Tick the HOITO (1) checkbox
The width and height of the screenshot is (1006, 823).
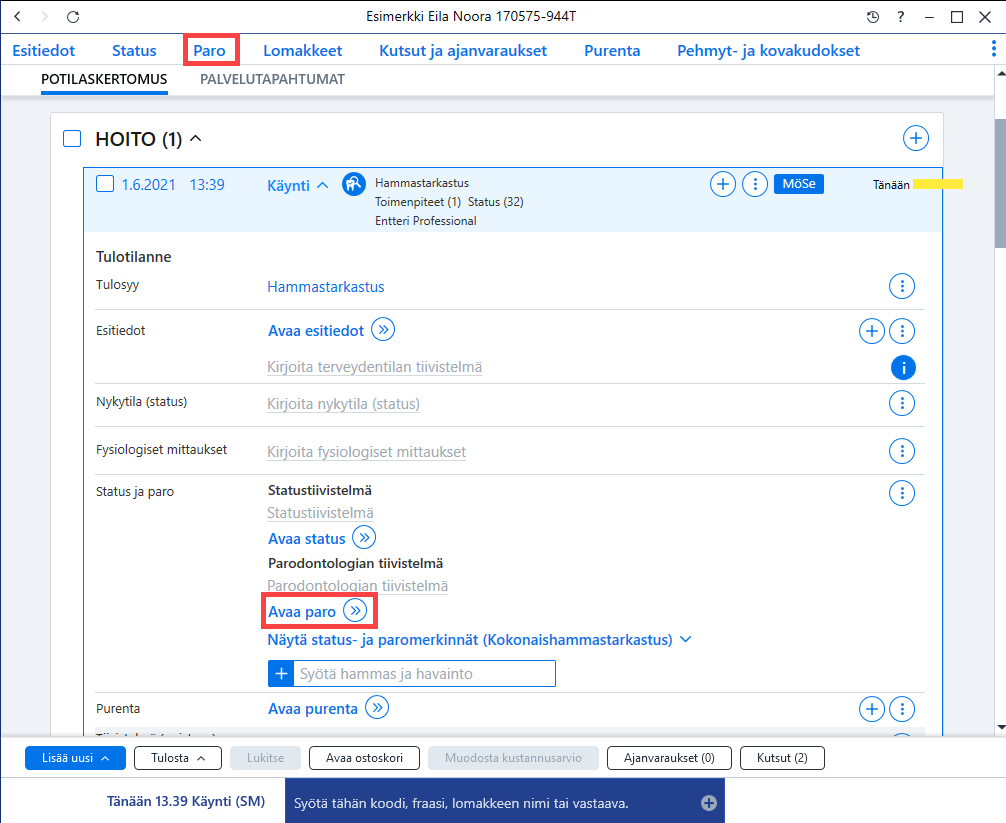(72, 139)
